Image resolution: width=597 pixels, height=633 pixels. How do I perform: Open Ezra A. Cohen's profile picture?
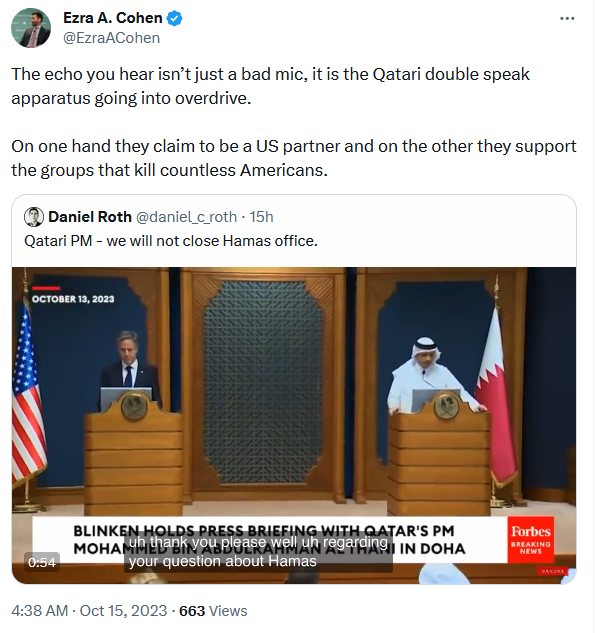tap(31, 28)
